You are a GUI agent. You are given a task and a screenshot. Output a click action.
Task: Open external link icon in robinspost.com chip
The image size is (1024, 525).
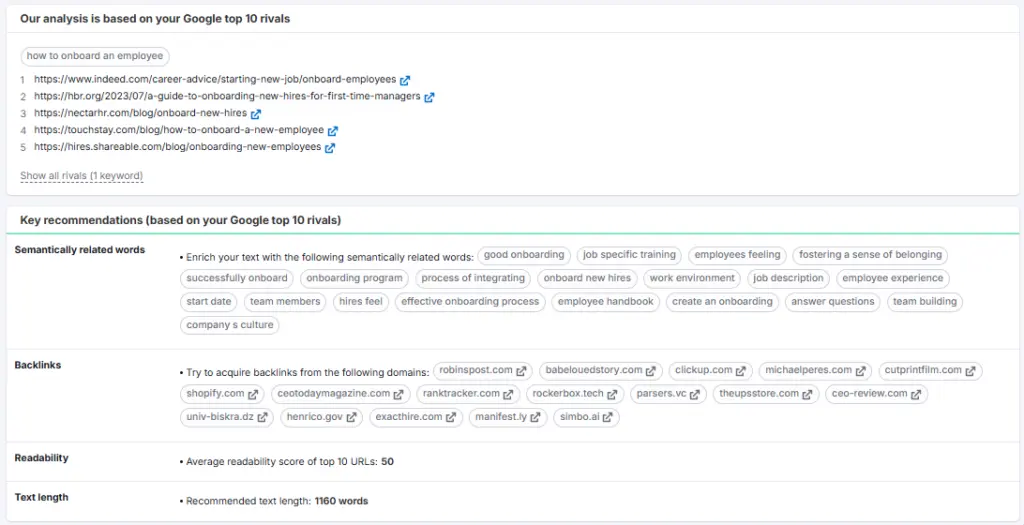click(522, 371)
